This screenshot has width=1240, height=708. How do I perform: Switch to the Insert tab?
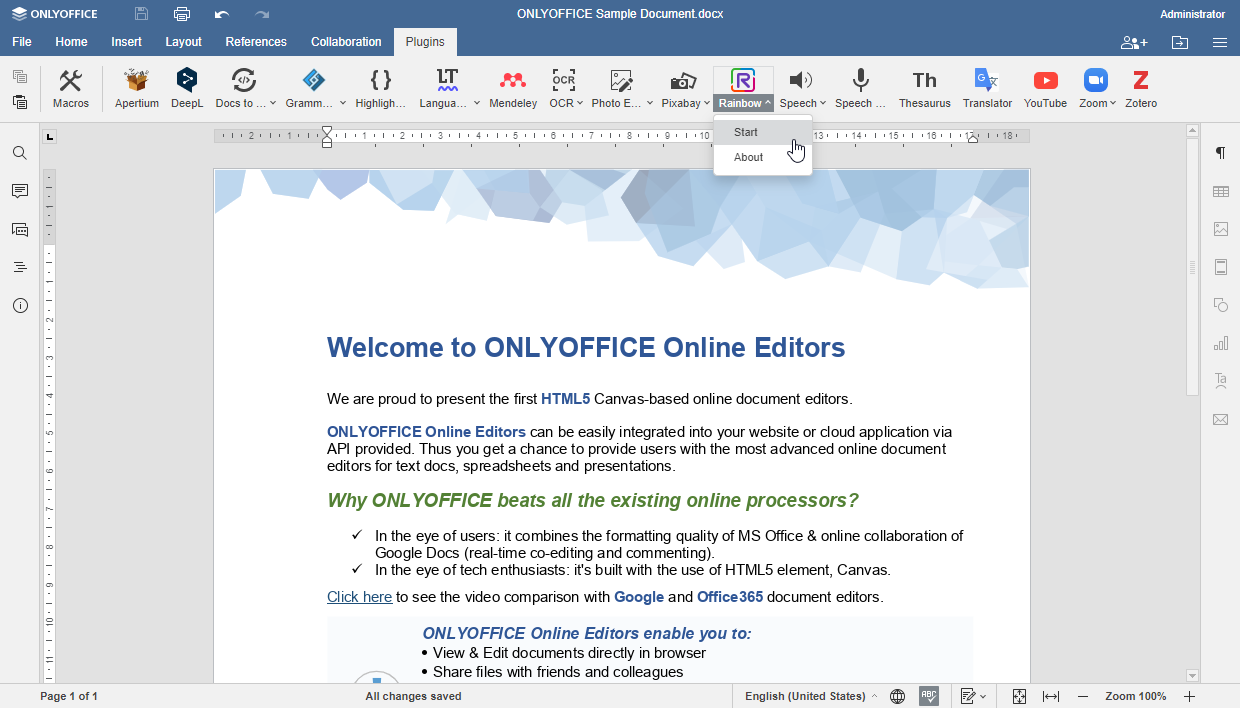127,42
